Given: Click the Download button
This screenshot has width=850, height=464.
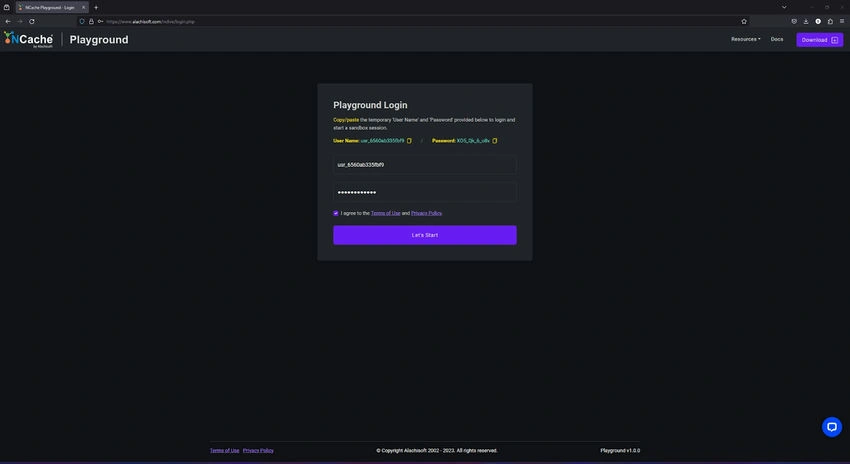Looking at the screenshot, I should pyautogui.click(x=819, y=40).
